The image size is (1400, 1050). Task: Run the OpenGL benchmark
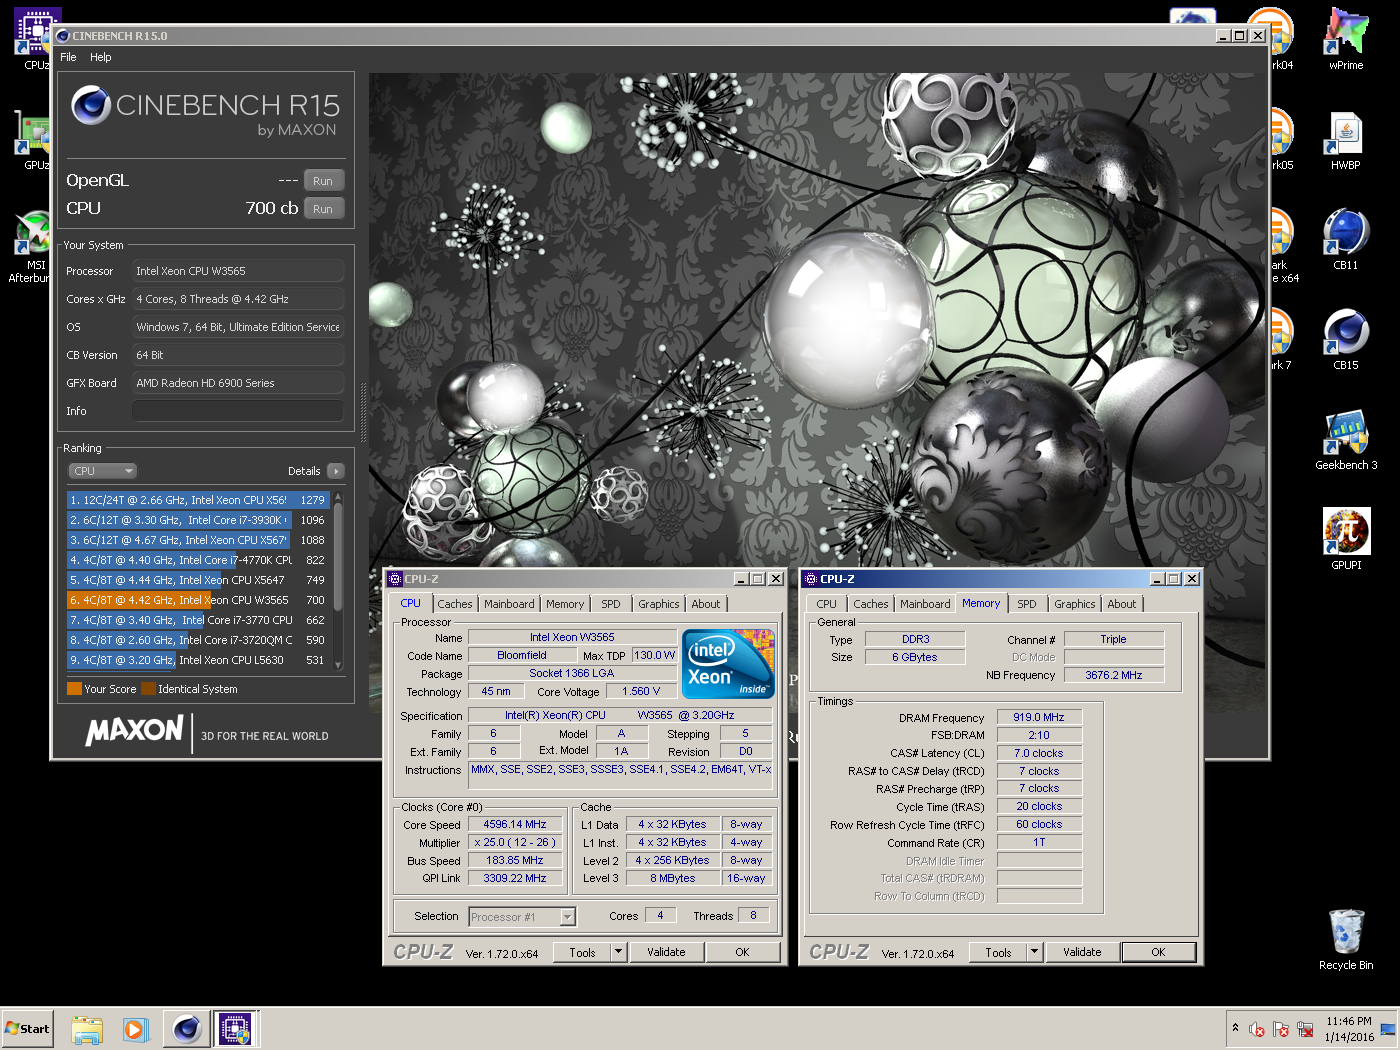coord(323,181)
